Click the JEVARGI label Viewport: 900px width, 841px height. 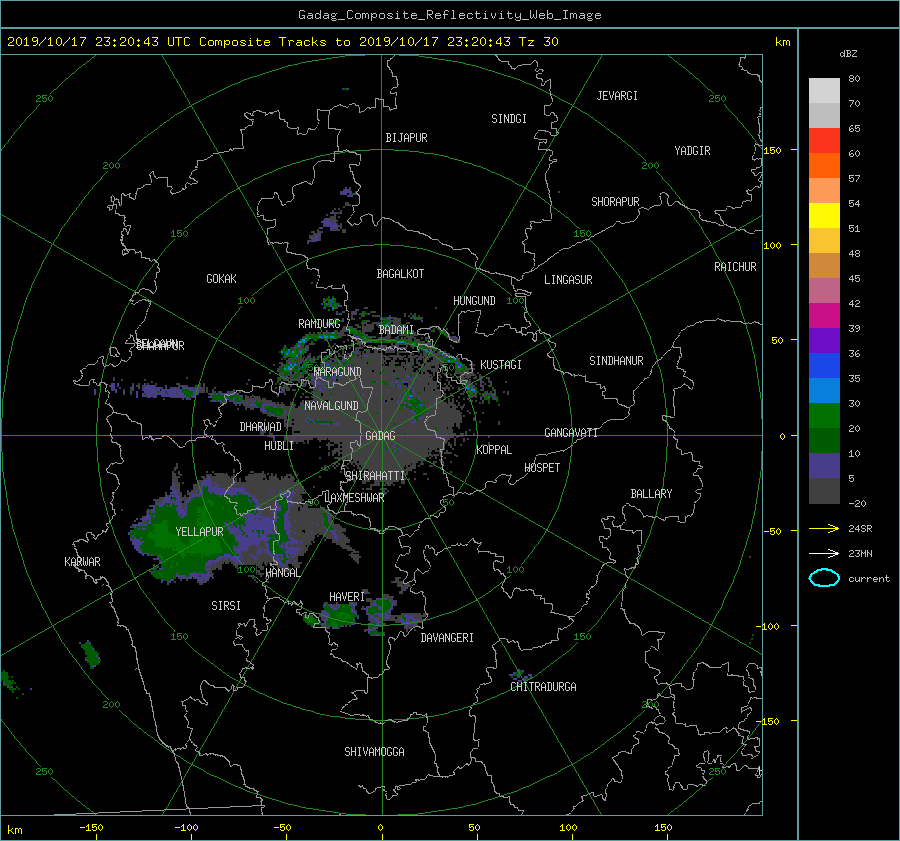pyautogui.click(x=617, y=96)
